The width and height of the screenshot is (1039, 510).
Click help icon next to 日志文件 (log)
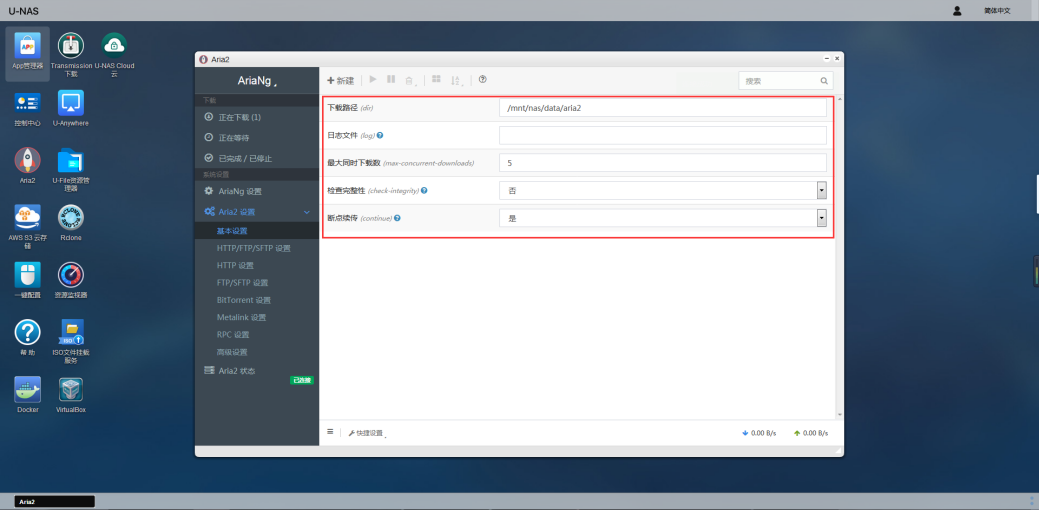pos(380,135)
